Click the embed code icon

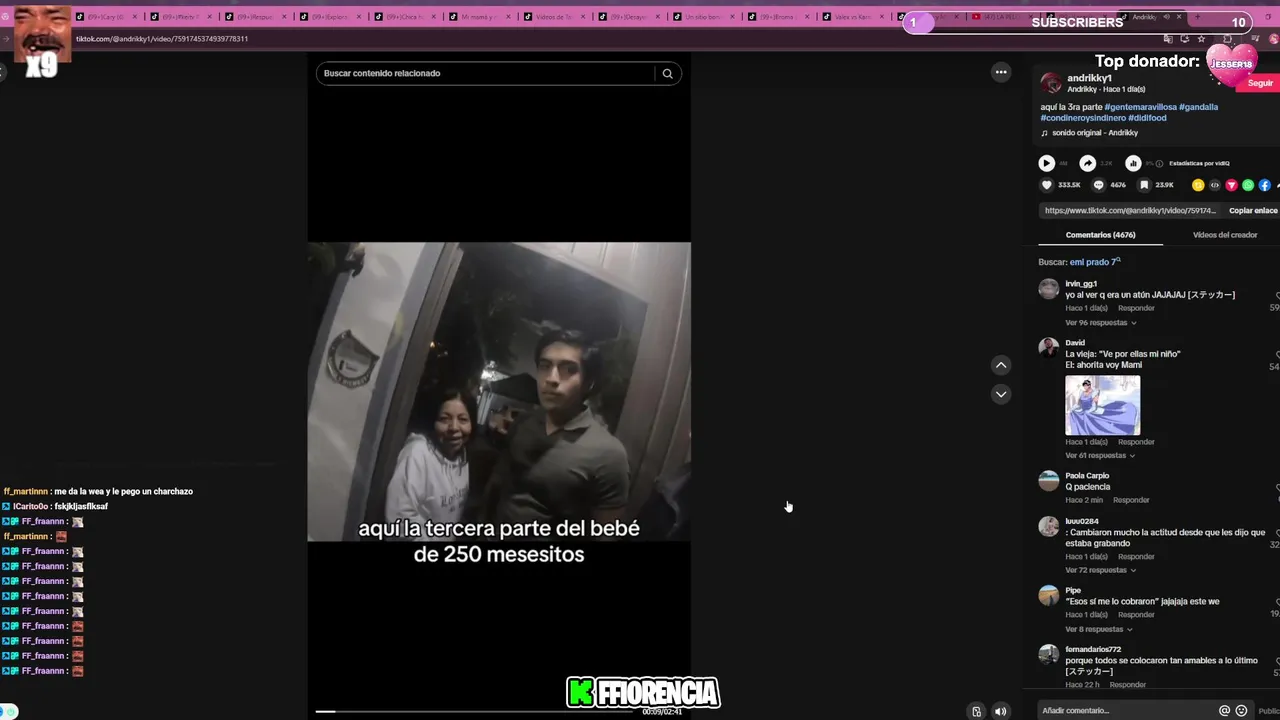click(1215, 185)
